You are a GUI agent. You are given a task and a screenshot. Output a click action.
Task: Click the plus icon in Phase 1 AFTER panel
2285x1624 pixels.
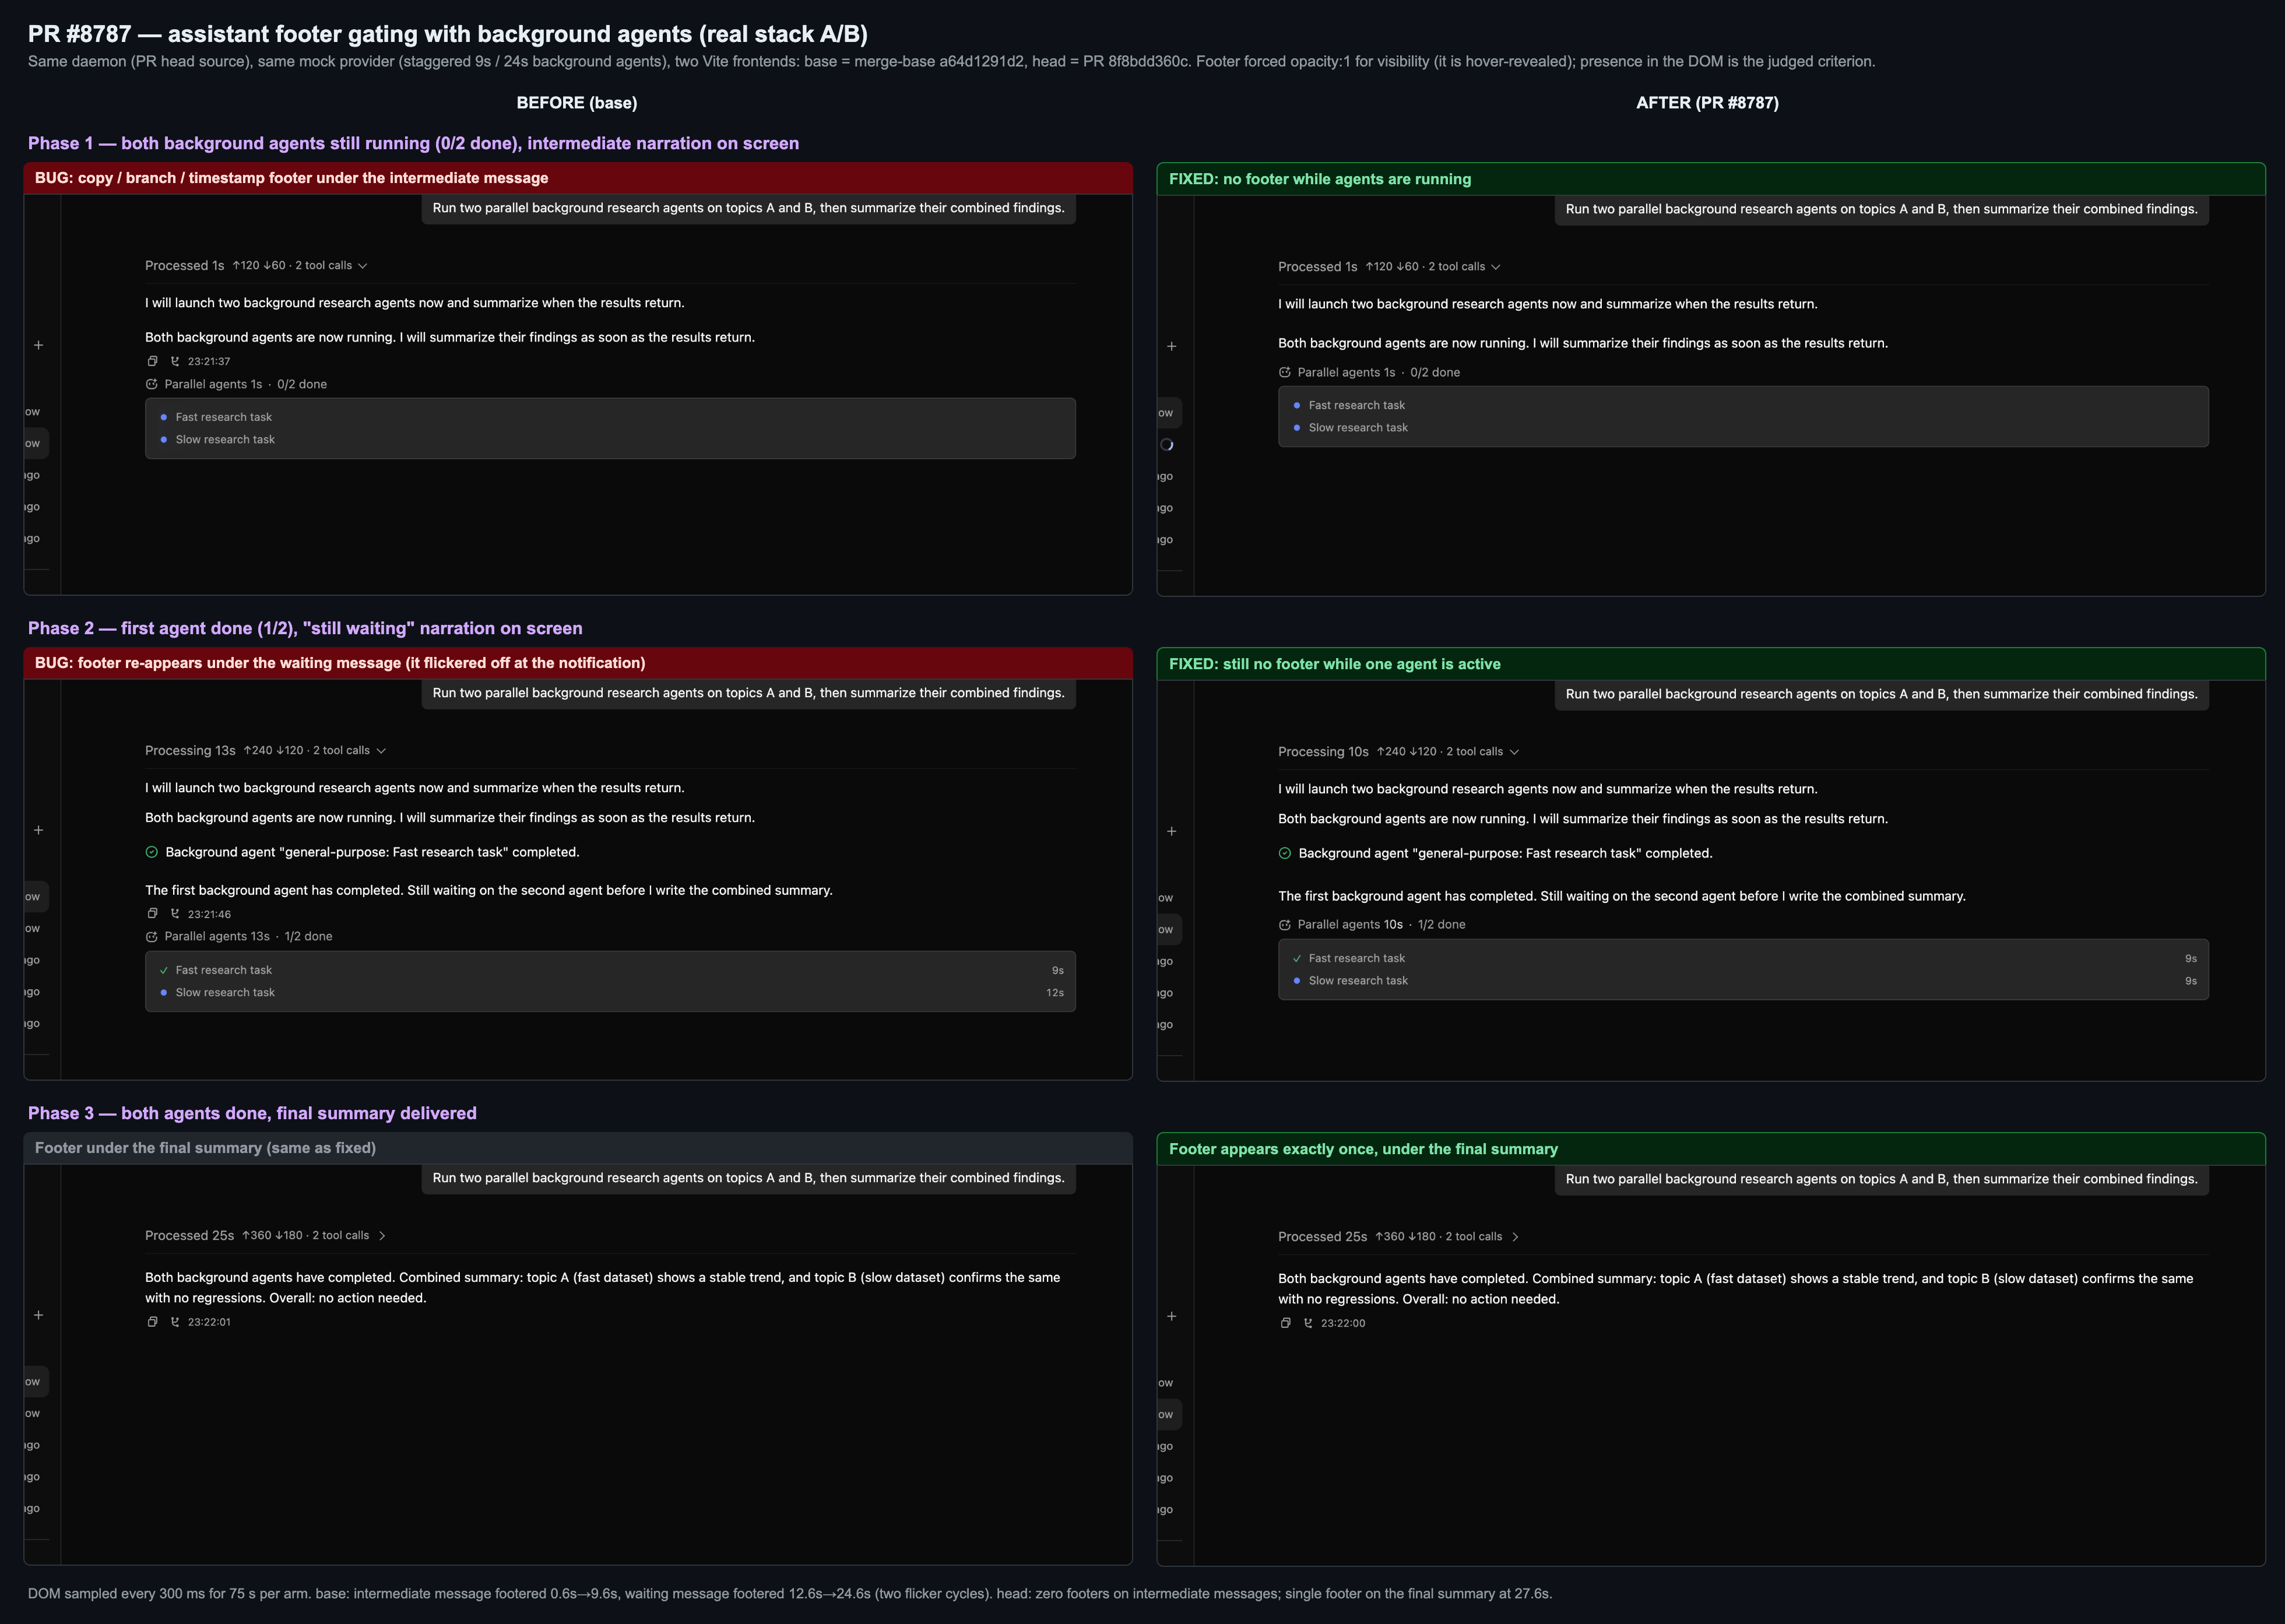point(1171,346)
